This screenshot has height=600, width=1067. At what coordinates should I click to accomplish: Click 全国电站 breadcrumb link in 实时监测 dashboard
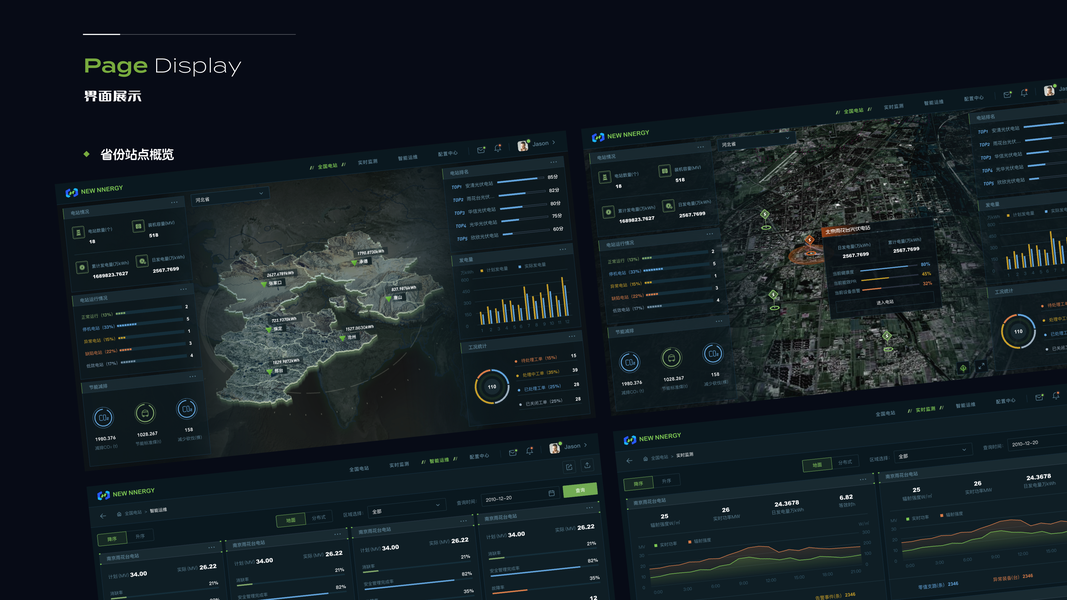pyautogui.click(x=659, y=458)
